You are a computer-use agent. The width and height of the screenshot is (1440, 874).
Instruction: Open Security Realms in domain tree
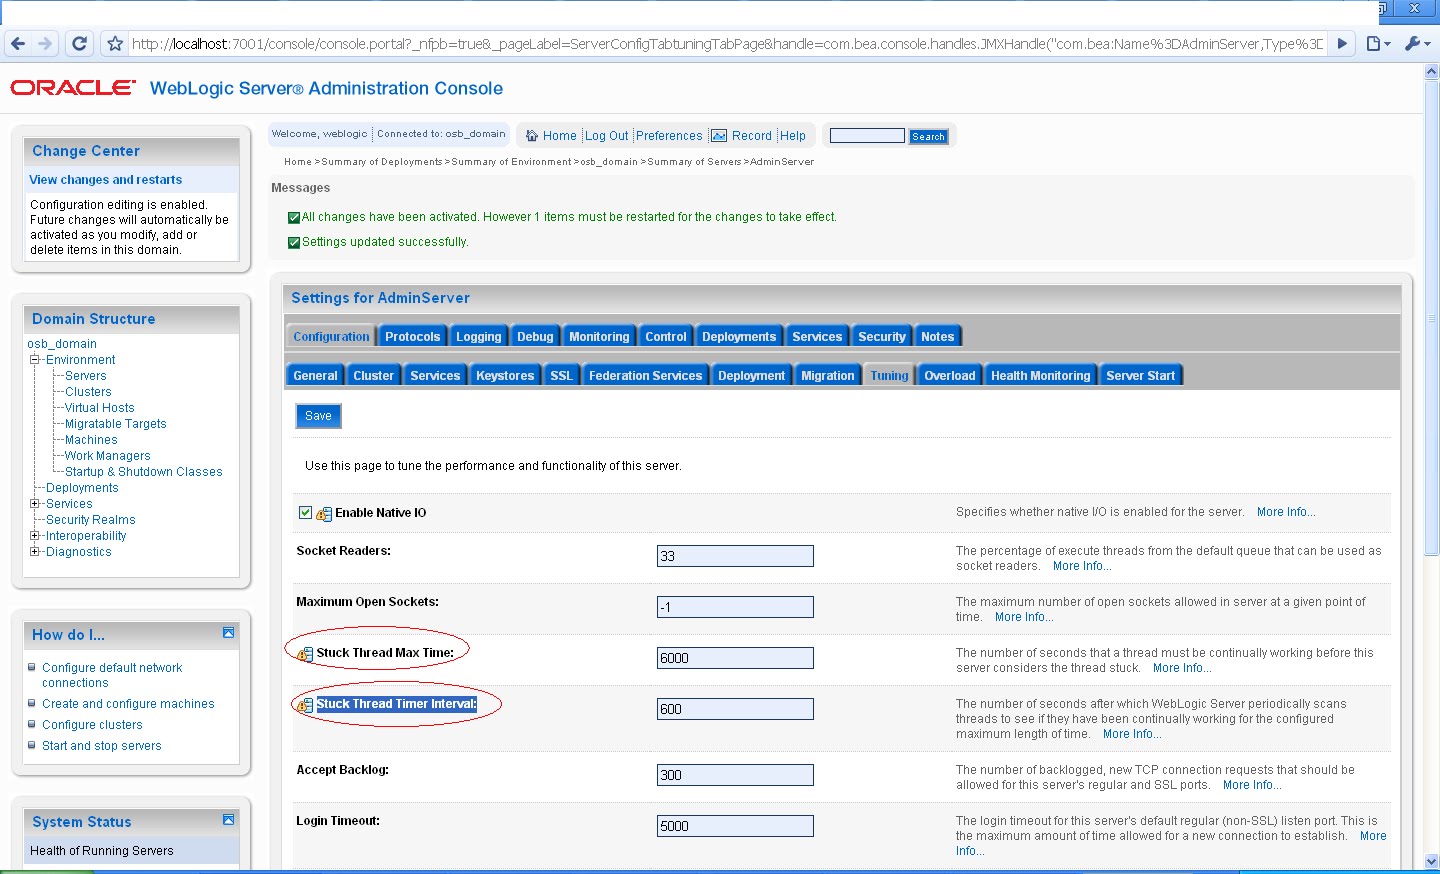point(90,520)
